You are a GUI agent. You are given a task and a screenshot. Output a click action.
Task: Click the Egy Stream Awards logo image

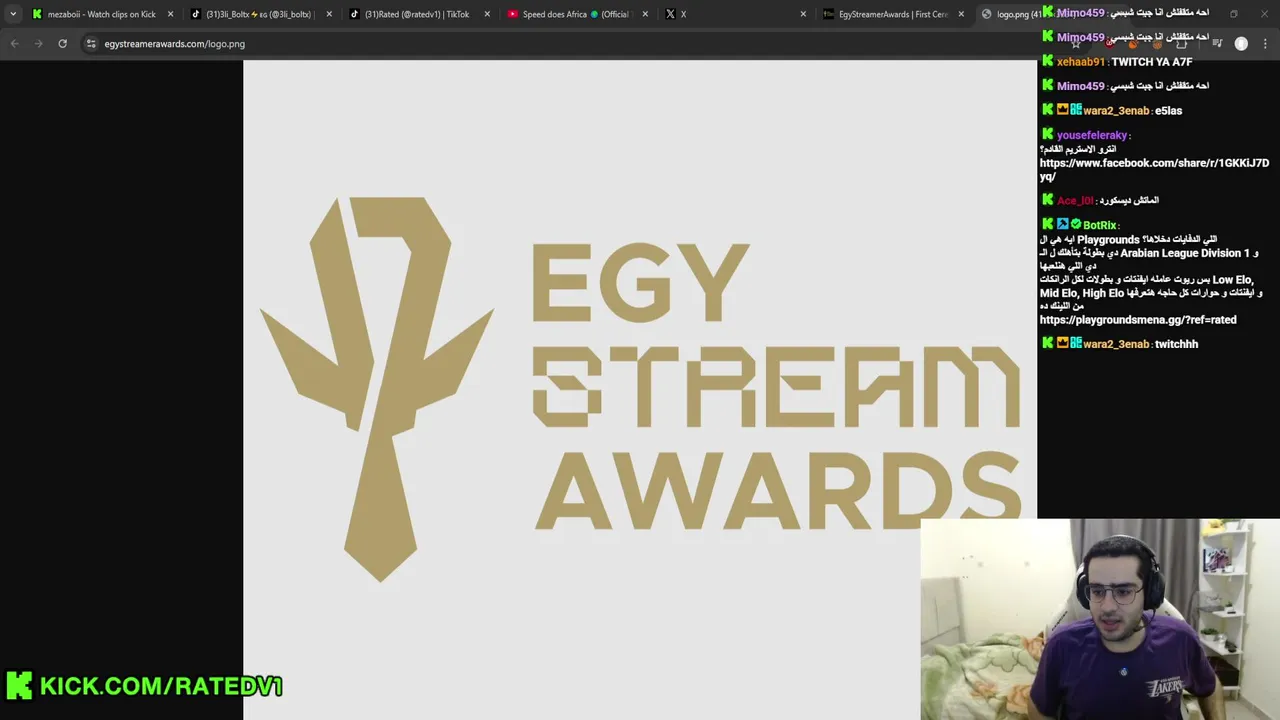(640, 390)
